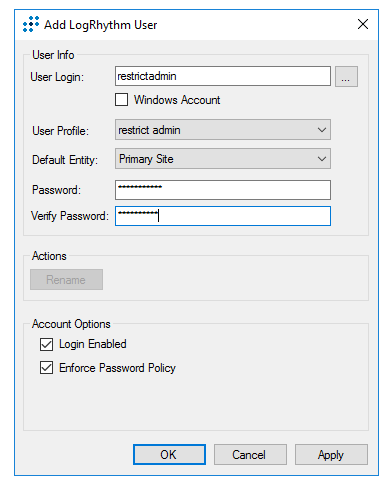Expand the Default Entity dropdown arrow
The height and width of the screenshot is (484, 389).
pyautogui.click(x=322, y=159)
